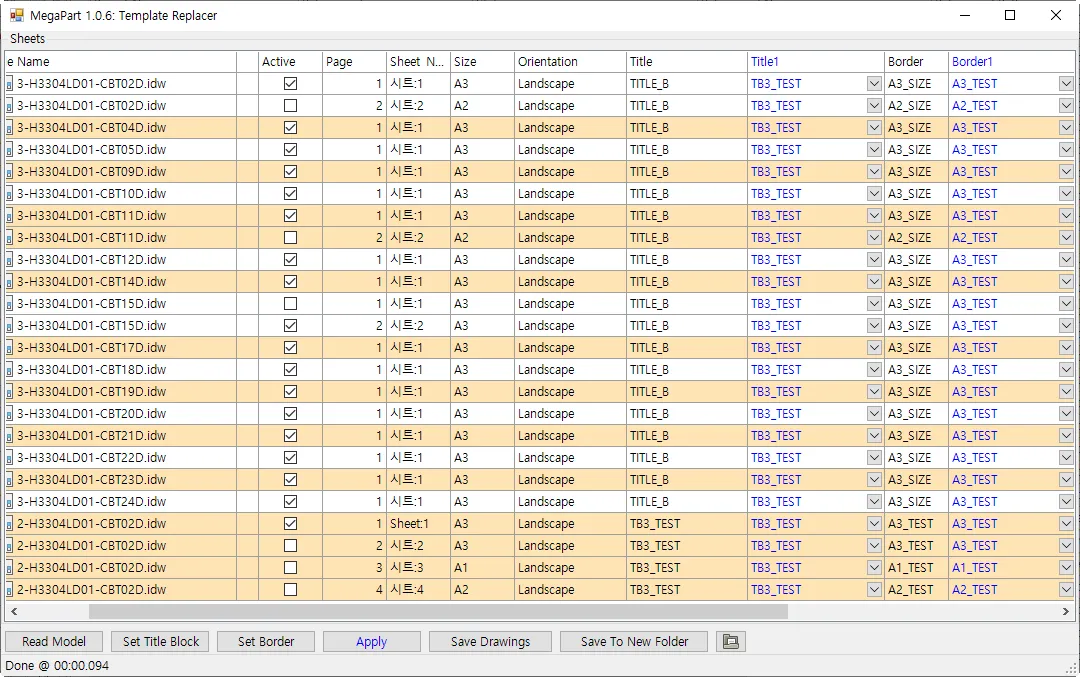Click file icon of 3-H3304LD01-CBT12D.idw
Image resolution: width=1080 pixels, height=677 pixels.
click(10, 260)
